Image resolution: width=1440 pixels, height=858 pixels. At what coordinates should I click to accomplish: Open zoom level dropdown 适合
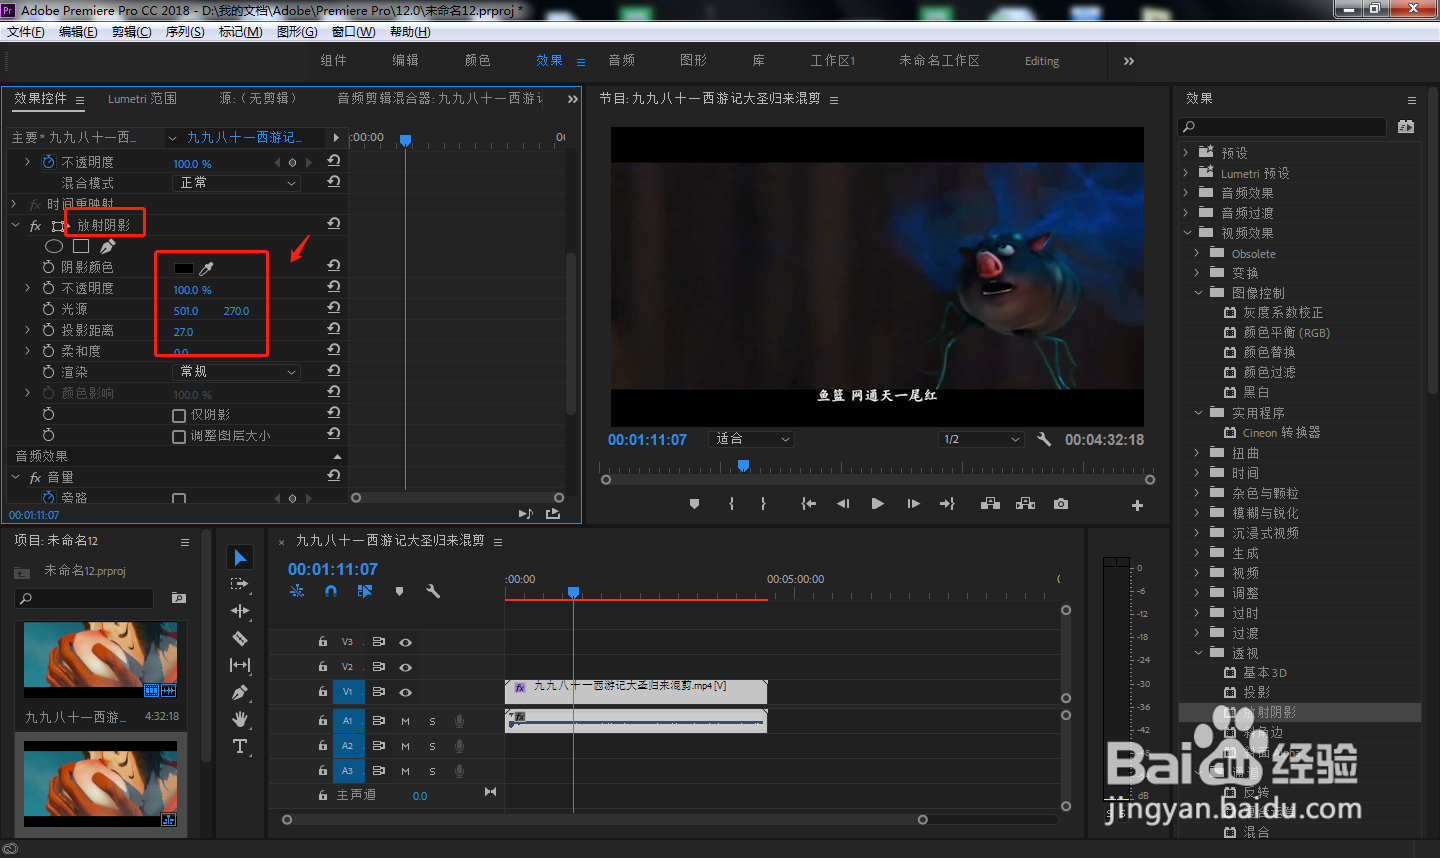(751, 439)
